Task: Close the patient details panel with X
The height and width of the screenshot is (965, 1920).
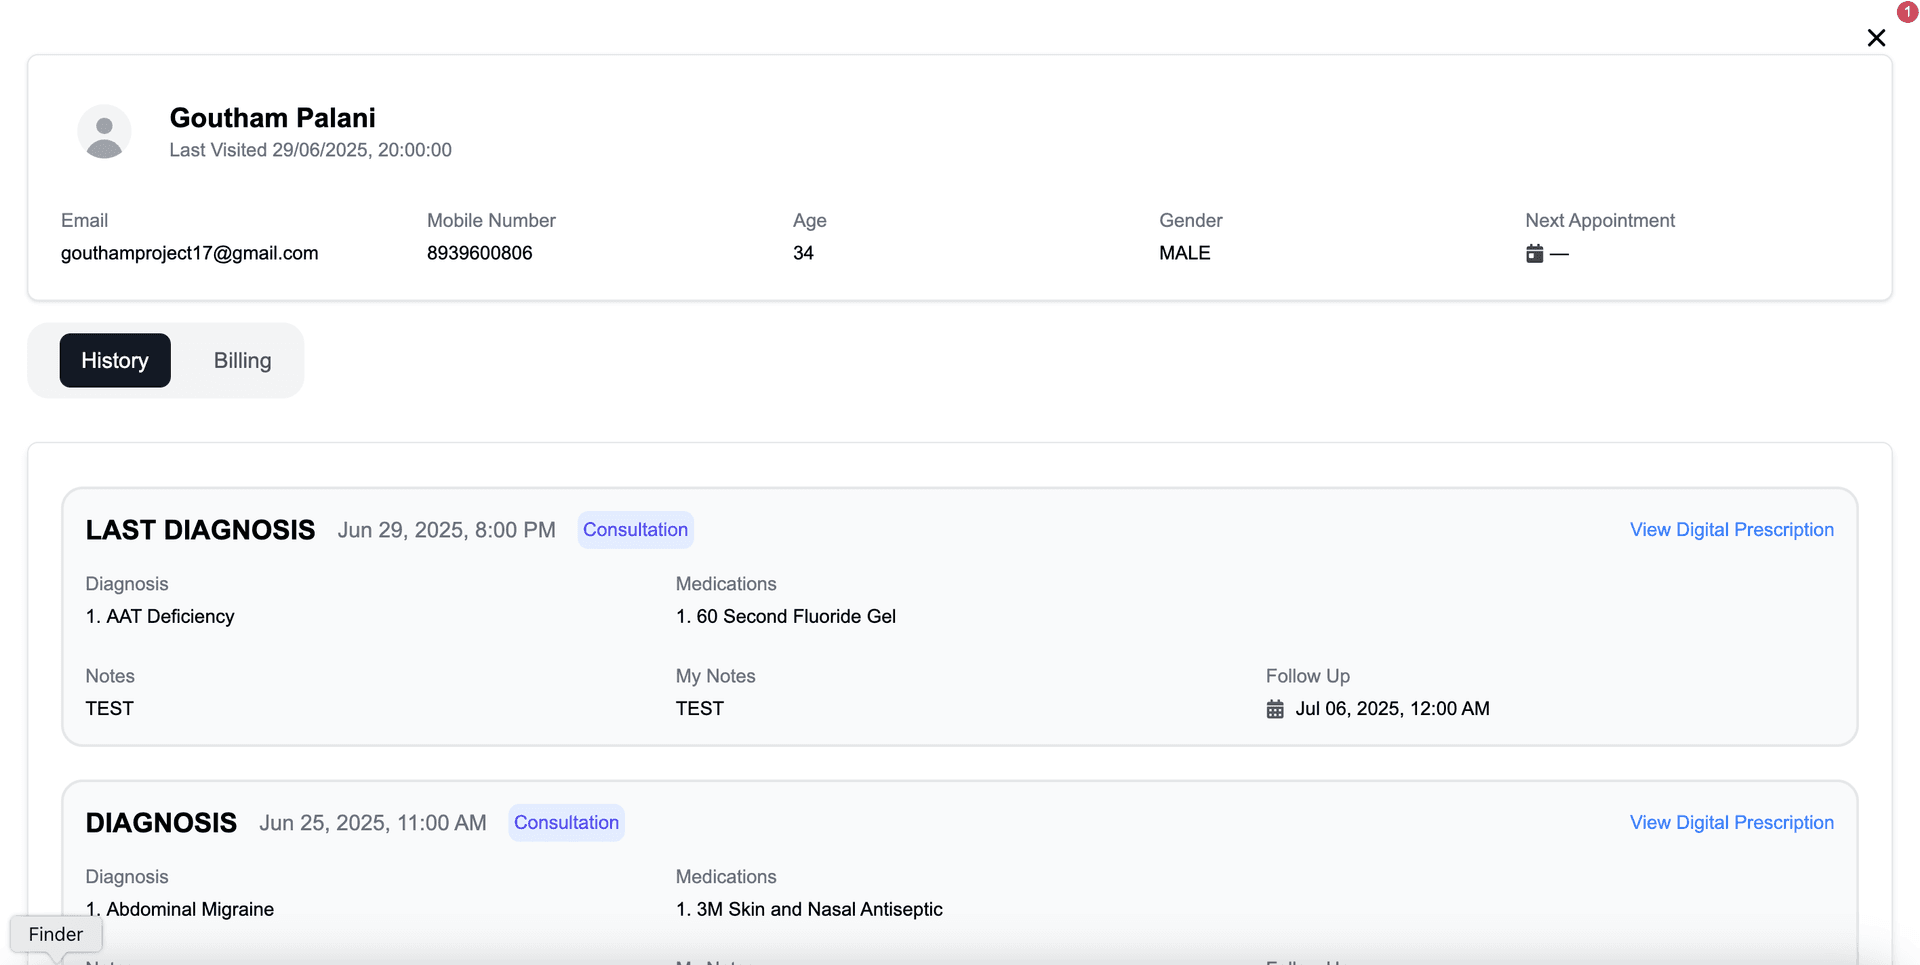Action: coord(1876,38)
